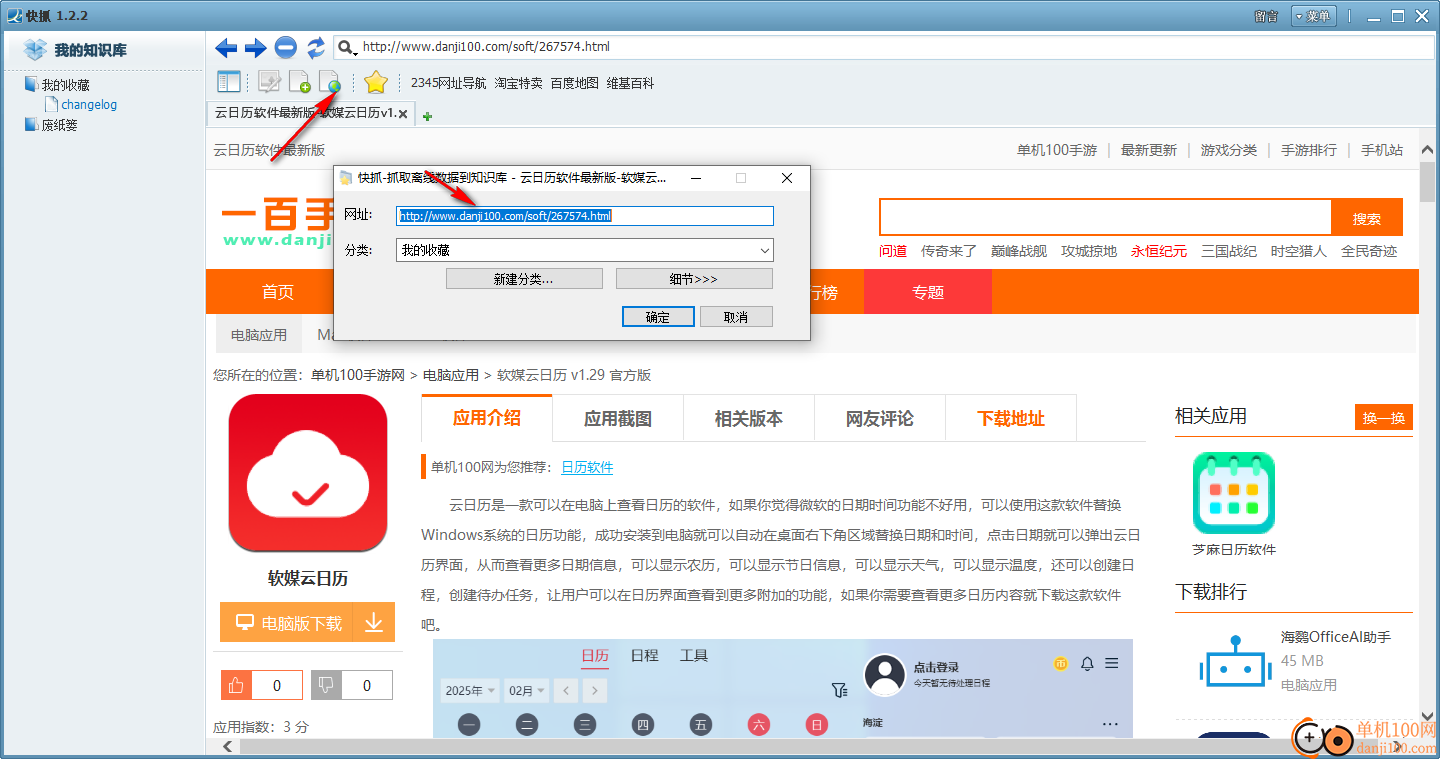Switch to the 网友评论 tab
The image size is (1440, 759).
(880, 419)
